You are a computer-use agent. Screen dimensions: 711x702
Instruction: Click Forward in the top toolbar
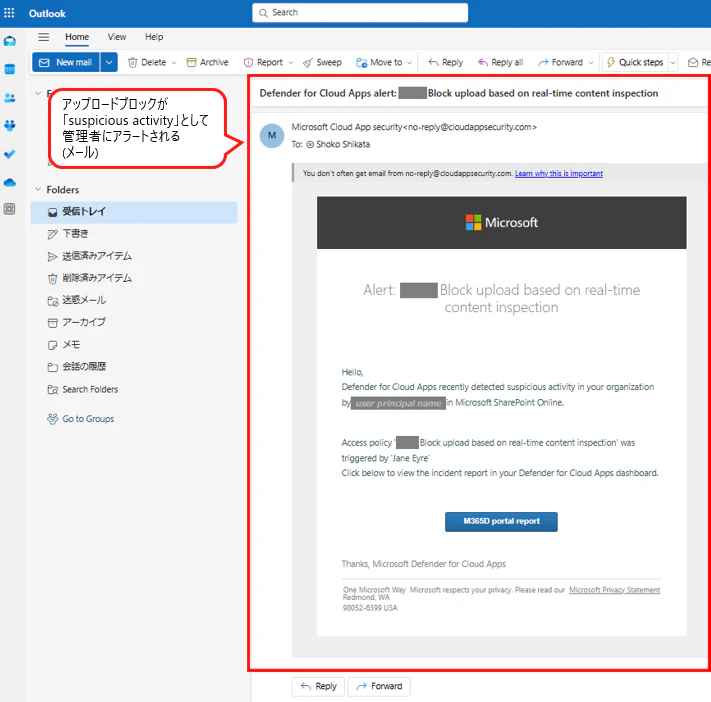click(560, 62)
